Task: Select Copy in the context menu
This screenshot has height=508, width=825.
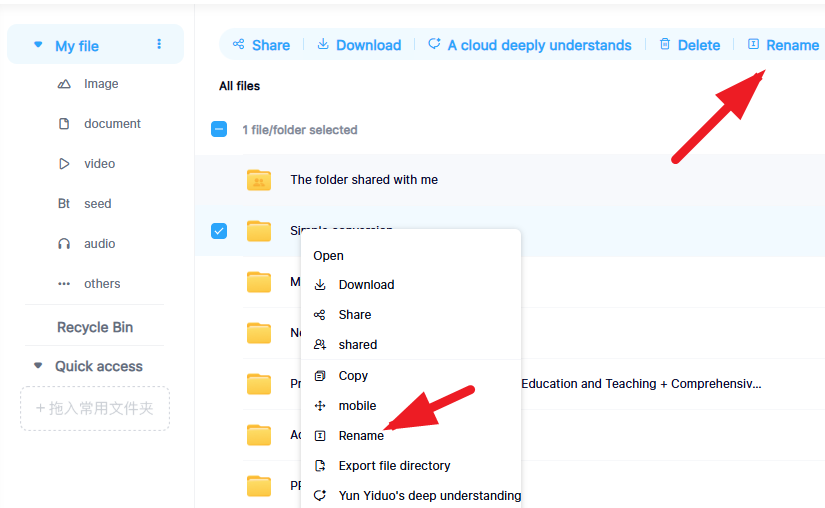Action: pyautogui.click(x=353, y=376)
